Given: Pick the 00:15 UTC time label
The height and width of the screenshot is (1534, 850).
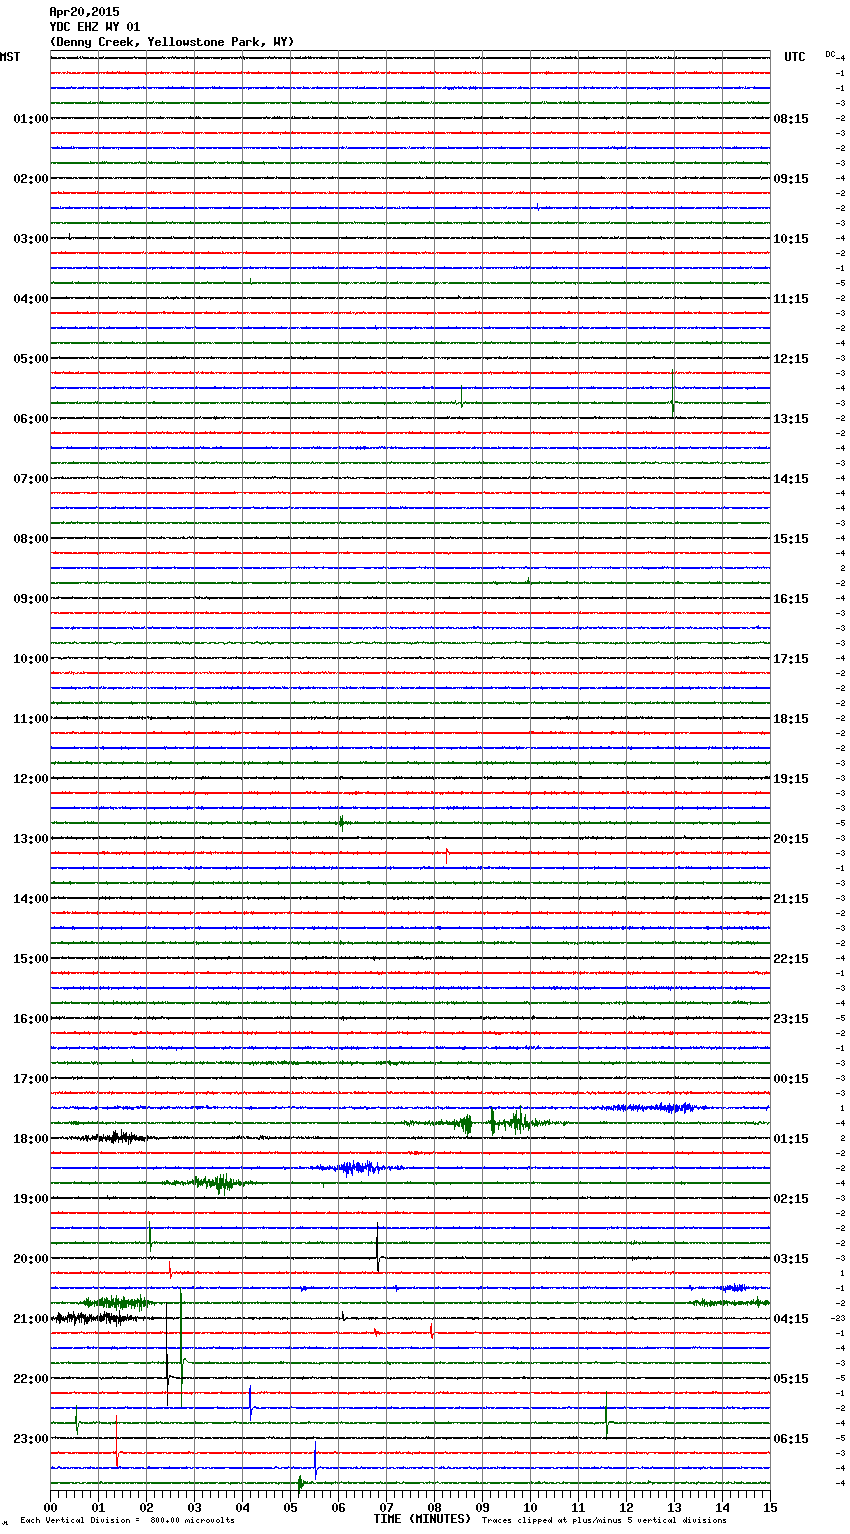Looking at the screenshot, I should click(x=791, y=1079).
